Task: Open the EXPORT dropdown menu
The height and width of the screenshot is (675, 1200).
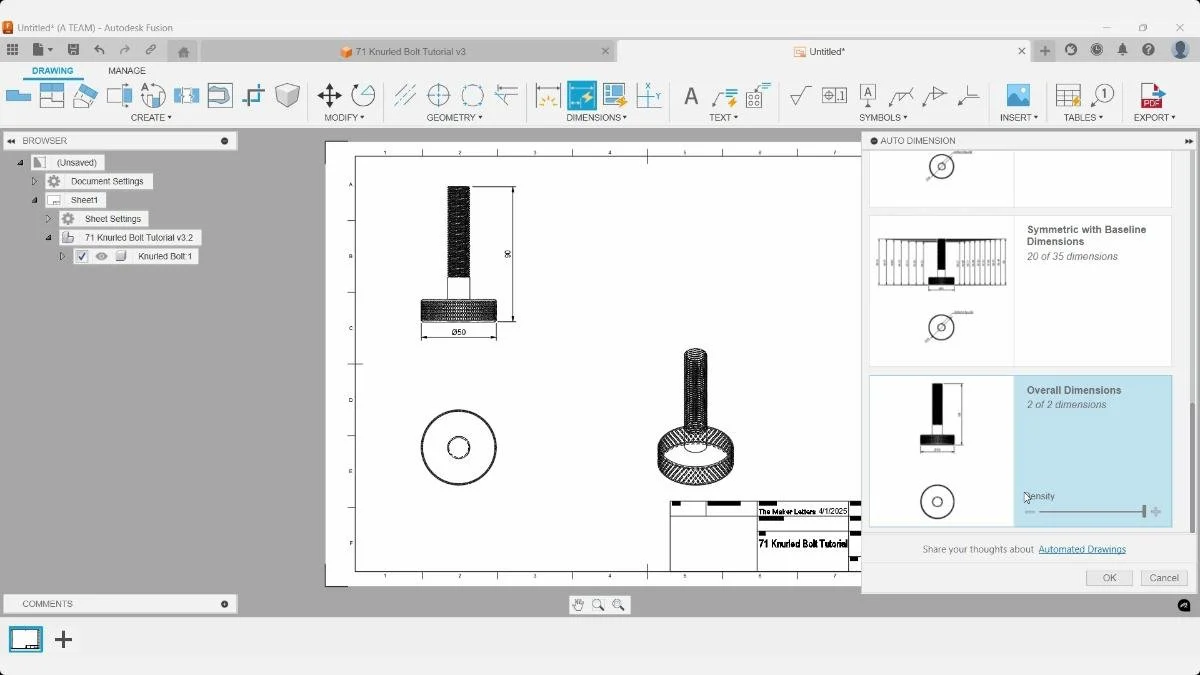Action: click(x=1154, y=118)
